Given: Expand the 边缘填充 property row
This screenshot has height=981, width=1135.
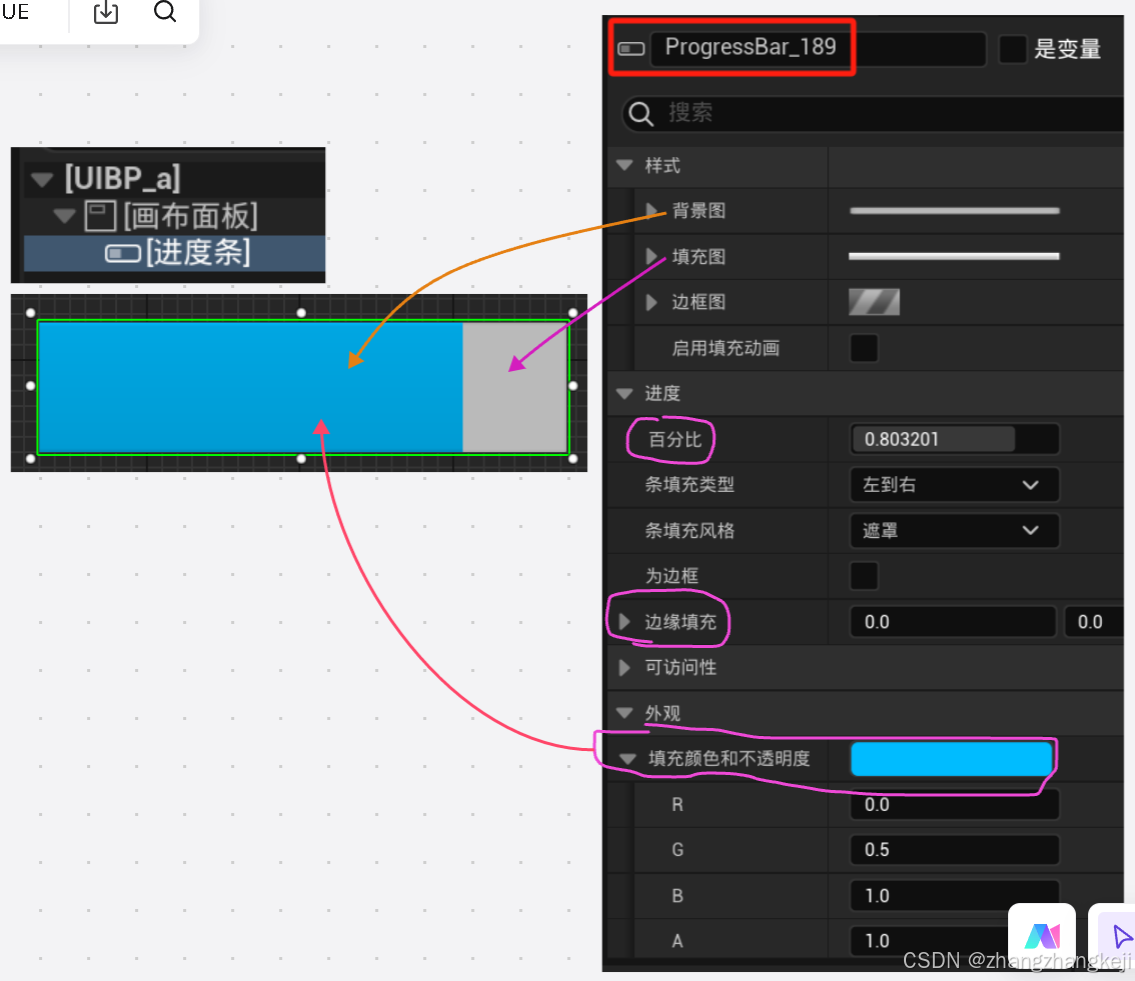Looking at the screenshot, I should tap(623, 621).
